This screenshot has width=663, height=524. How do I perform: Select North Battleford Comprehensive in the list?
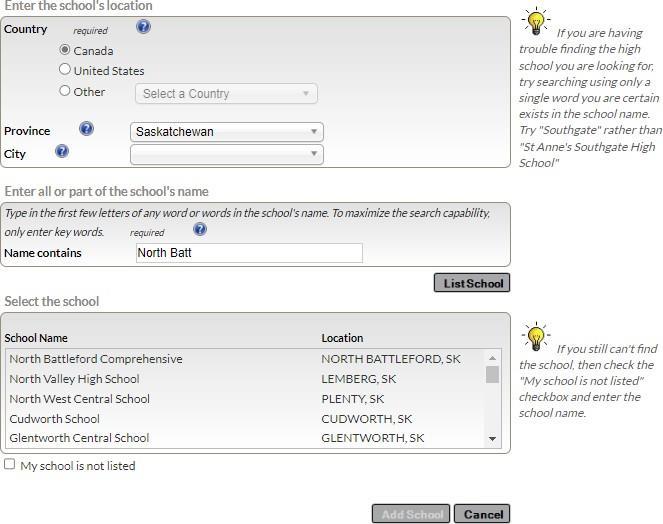coord(246,359)
